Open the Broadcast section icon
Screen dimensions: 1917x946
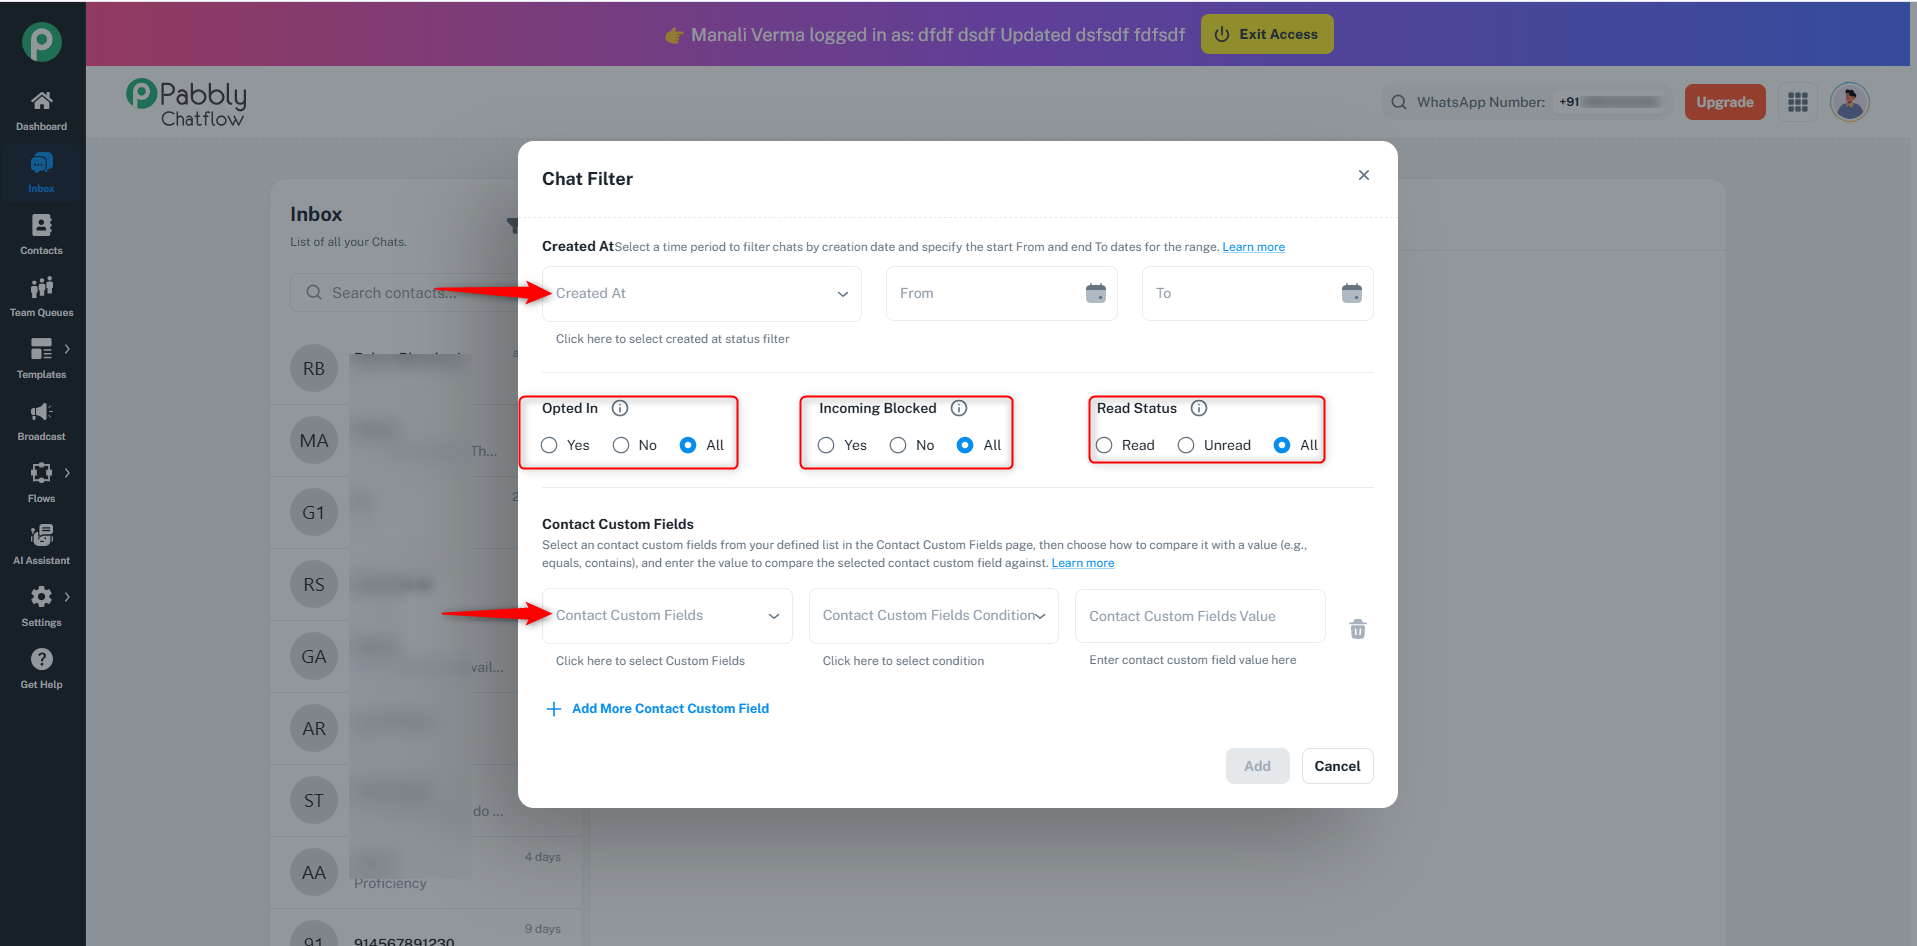coord(41,412)
